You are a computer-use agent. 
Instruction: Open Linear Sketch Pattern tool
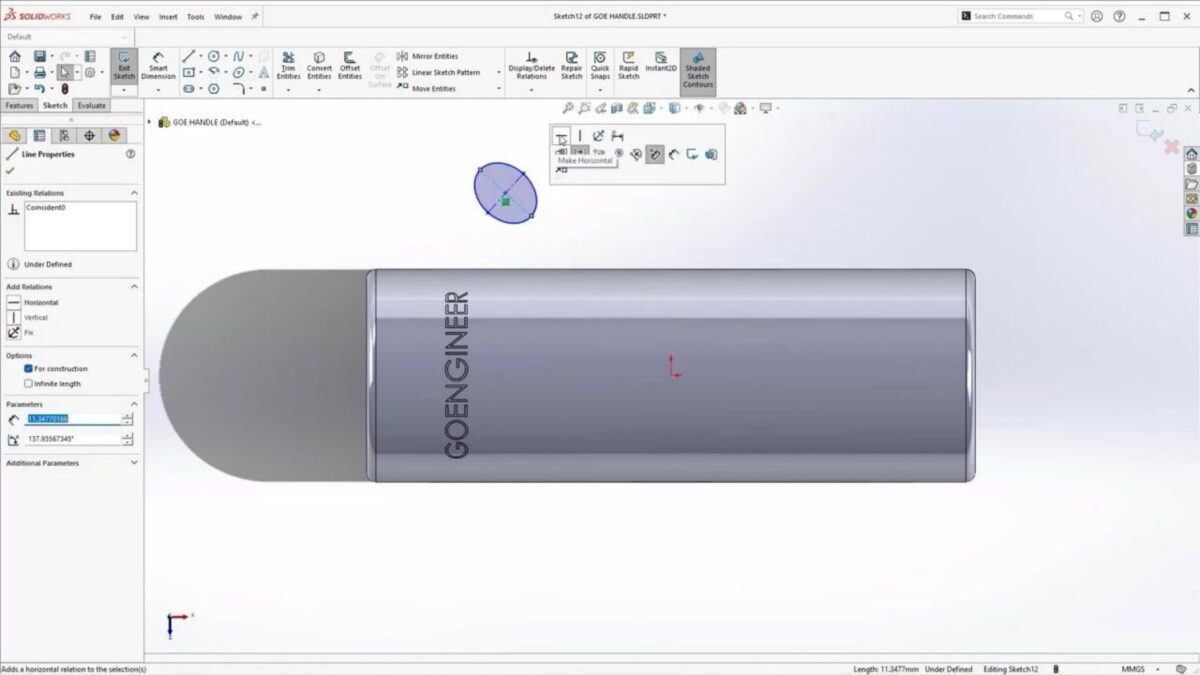point(438,72)
